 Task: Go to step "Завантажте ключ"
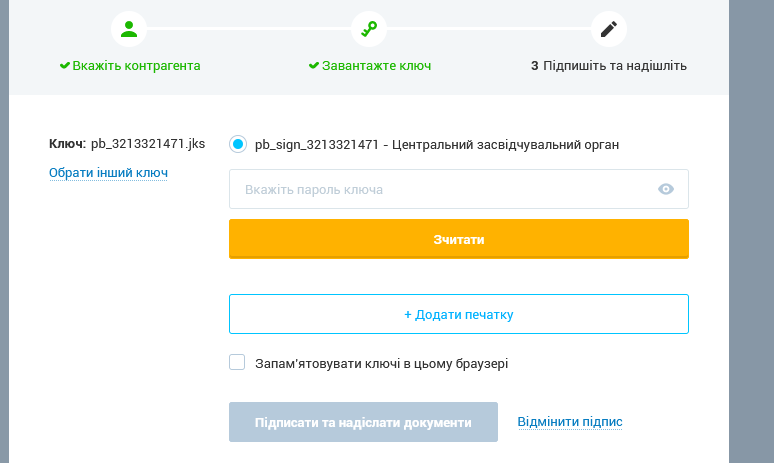click(376, 66)
